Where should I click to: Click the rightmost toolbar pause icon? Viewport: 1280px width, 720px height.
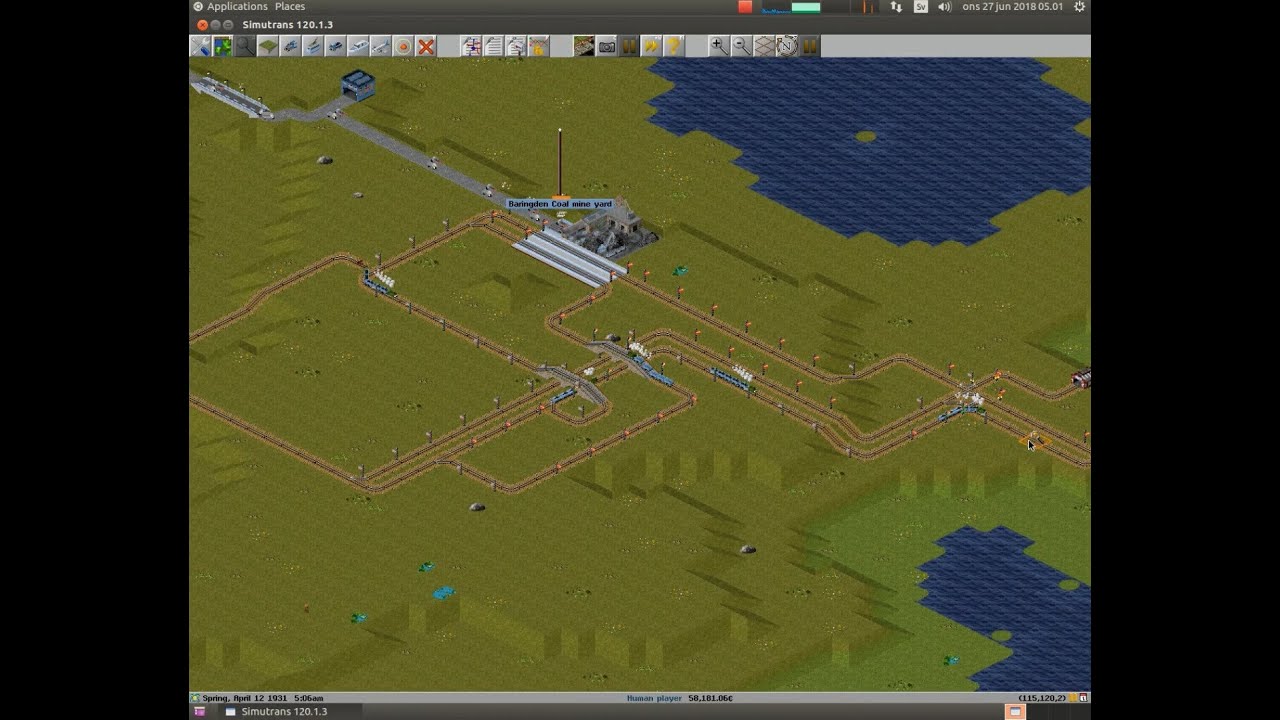[x=809, y=46]
